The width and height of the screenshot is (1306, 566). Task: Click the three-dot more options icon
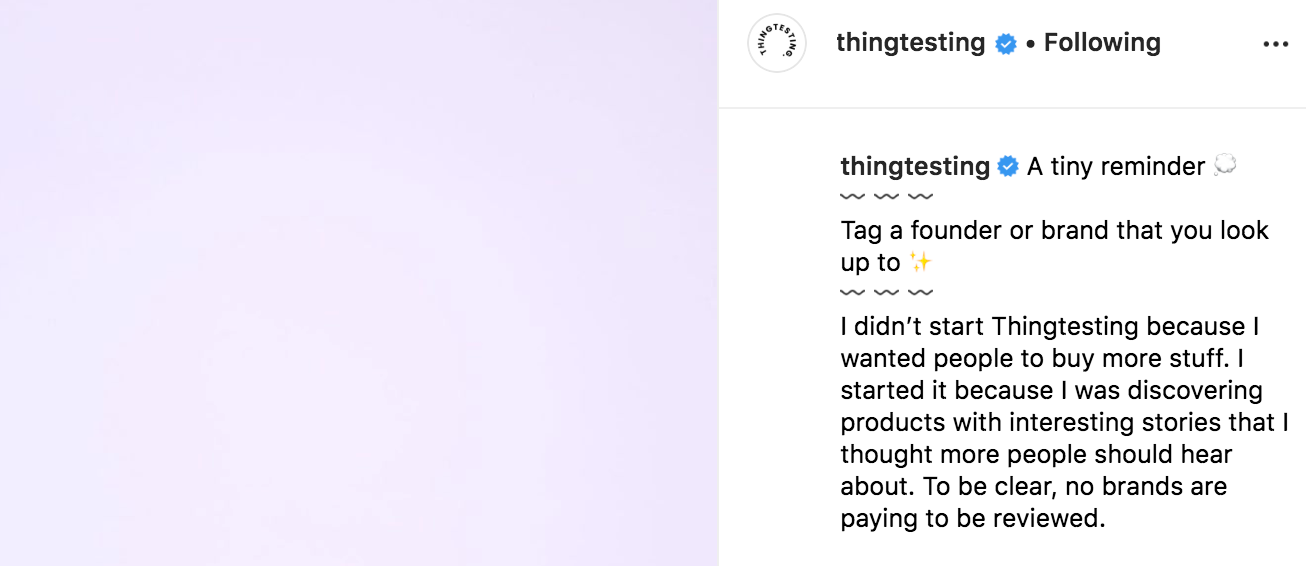1276,45
